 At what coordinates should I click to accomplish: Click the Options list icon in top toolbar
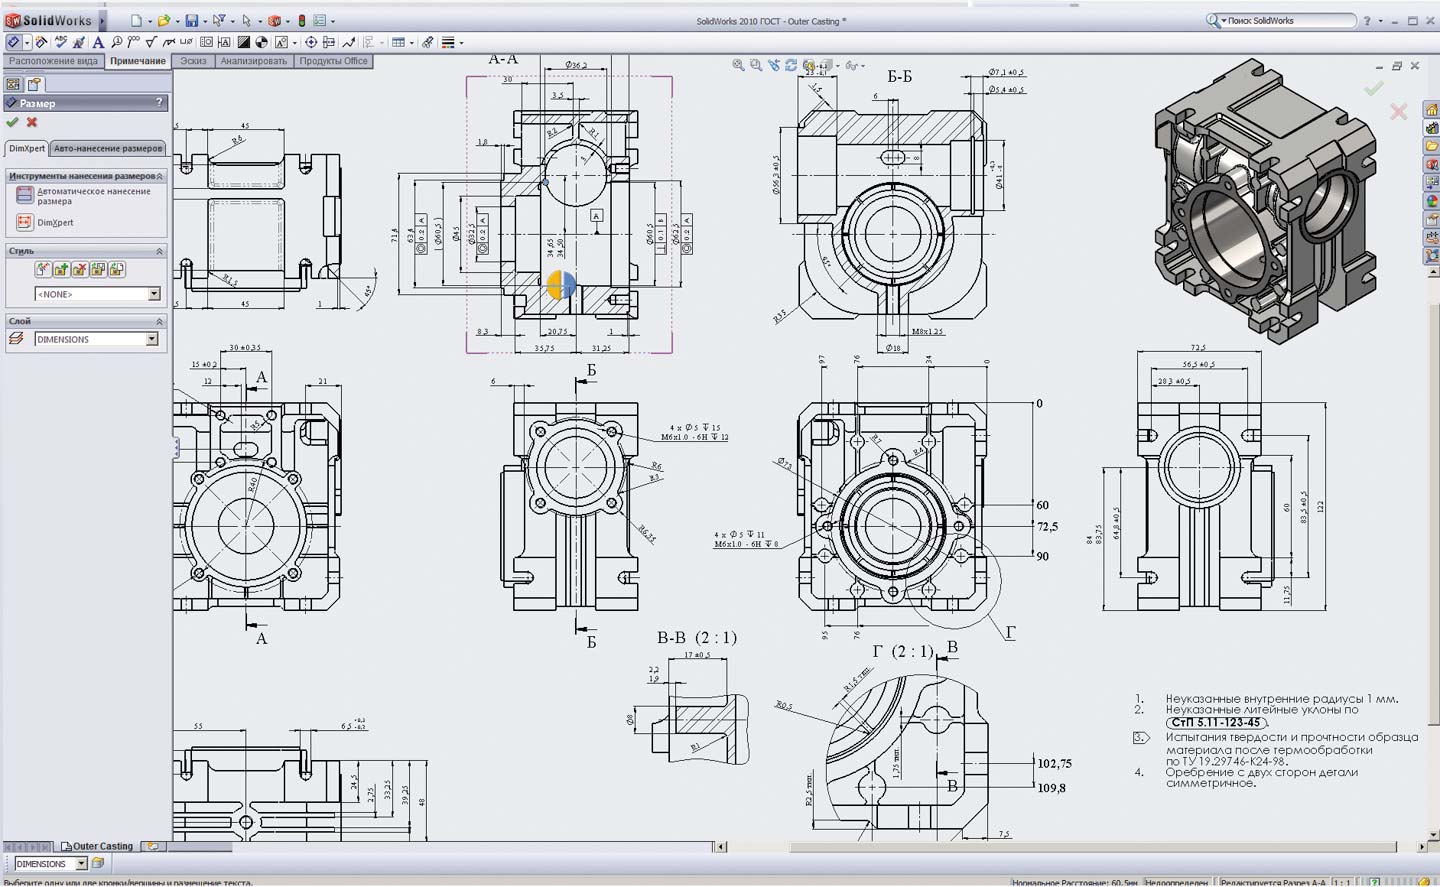[x=320, y=20]
